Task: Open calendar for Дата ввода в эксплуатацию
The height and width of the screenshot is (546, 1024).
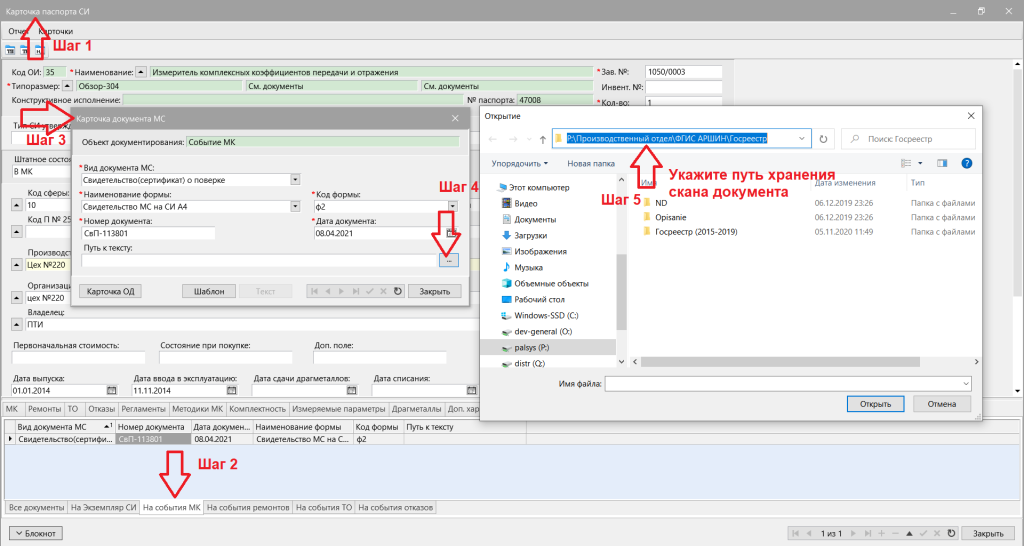Action: coord(232,391)
